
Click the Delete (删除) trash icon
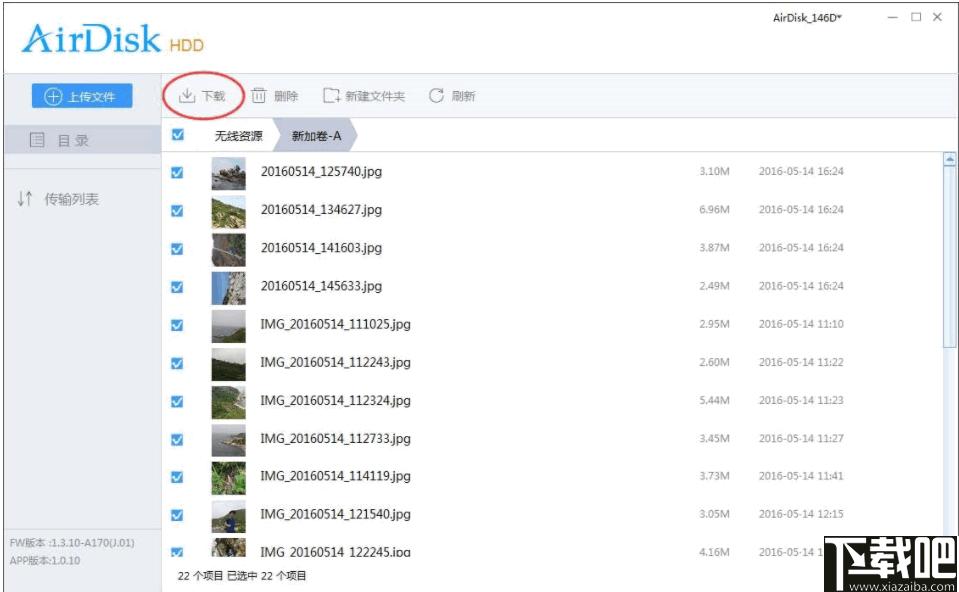(259, 95)
